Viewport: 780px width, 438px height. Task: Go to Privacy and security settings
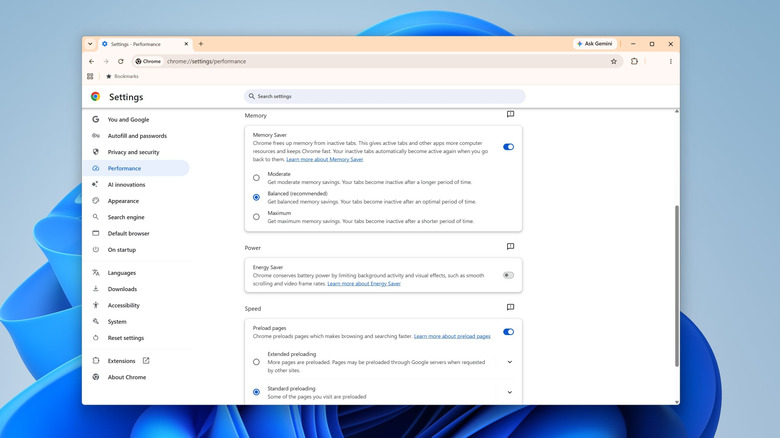tap(136, 152)
